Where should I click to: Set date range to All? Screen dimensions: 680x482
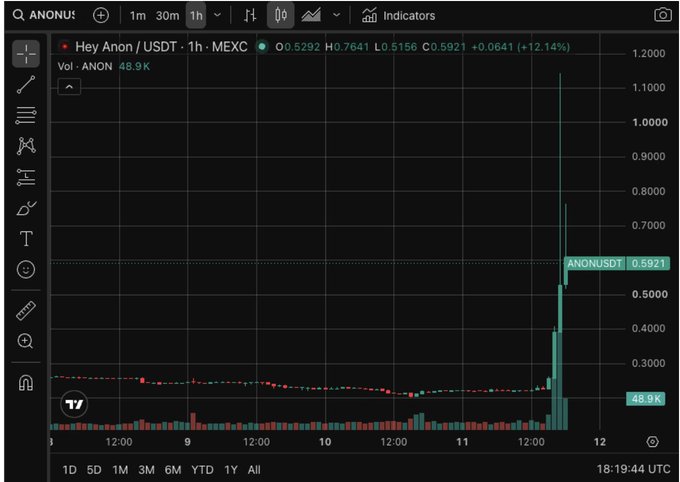coord(254,469)
